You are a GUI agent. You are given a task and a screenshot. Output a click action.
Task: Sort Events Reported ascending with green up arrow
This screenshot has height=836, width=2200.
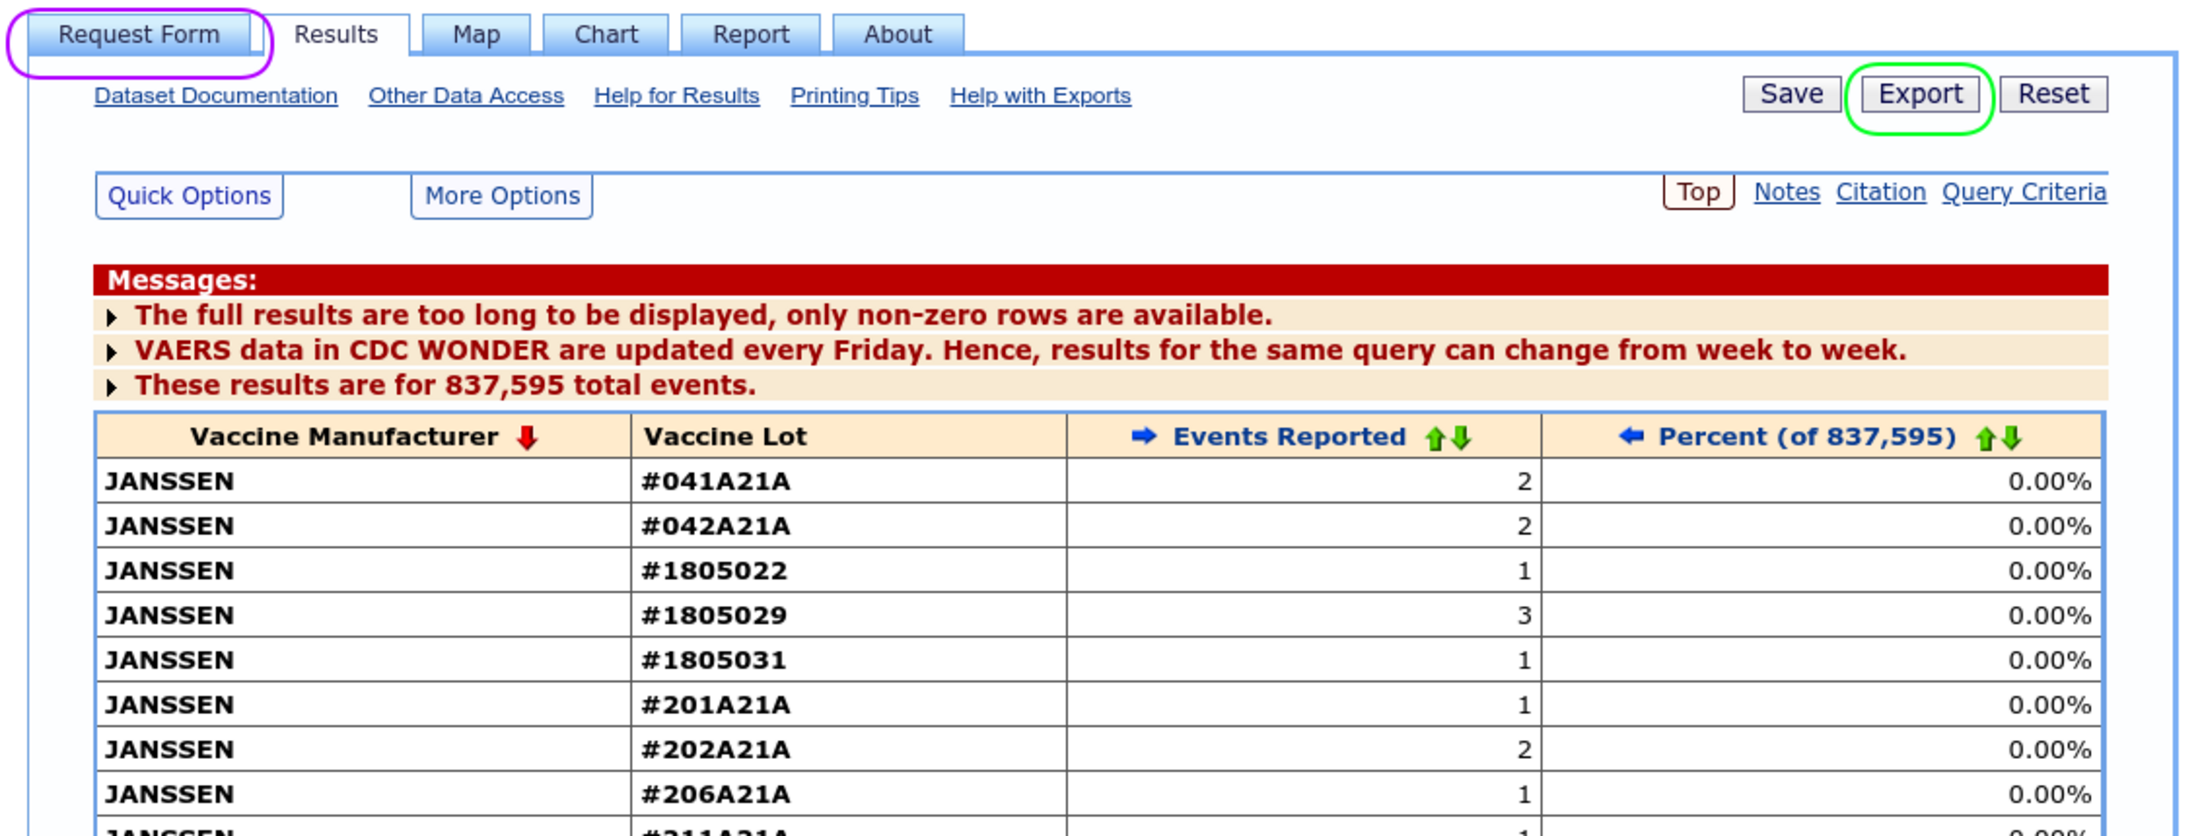[1435, 438]
